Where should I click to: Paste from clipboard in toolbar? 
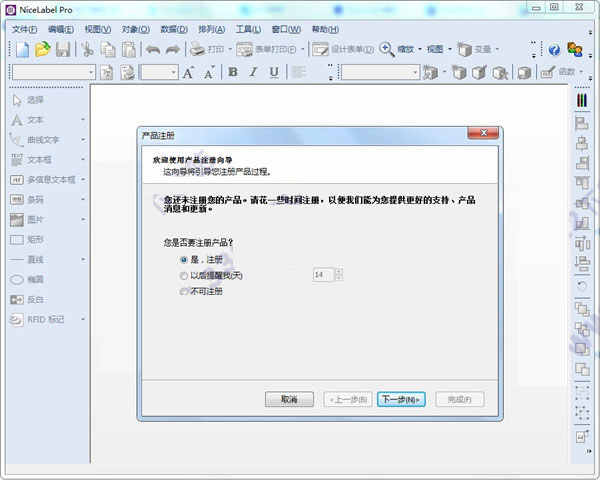click(x=129, y=50)
